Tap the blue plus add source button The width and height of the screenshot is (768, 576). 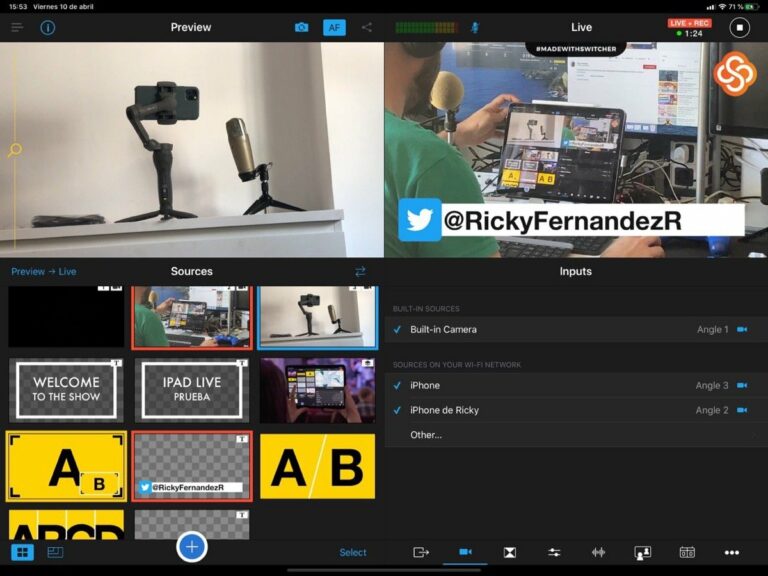(x=192, y=547)
